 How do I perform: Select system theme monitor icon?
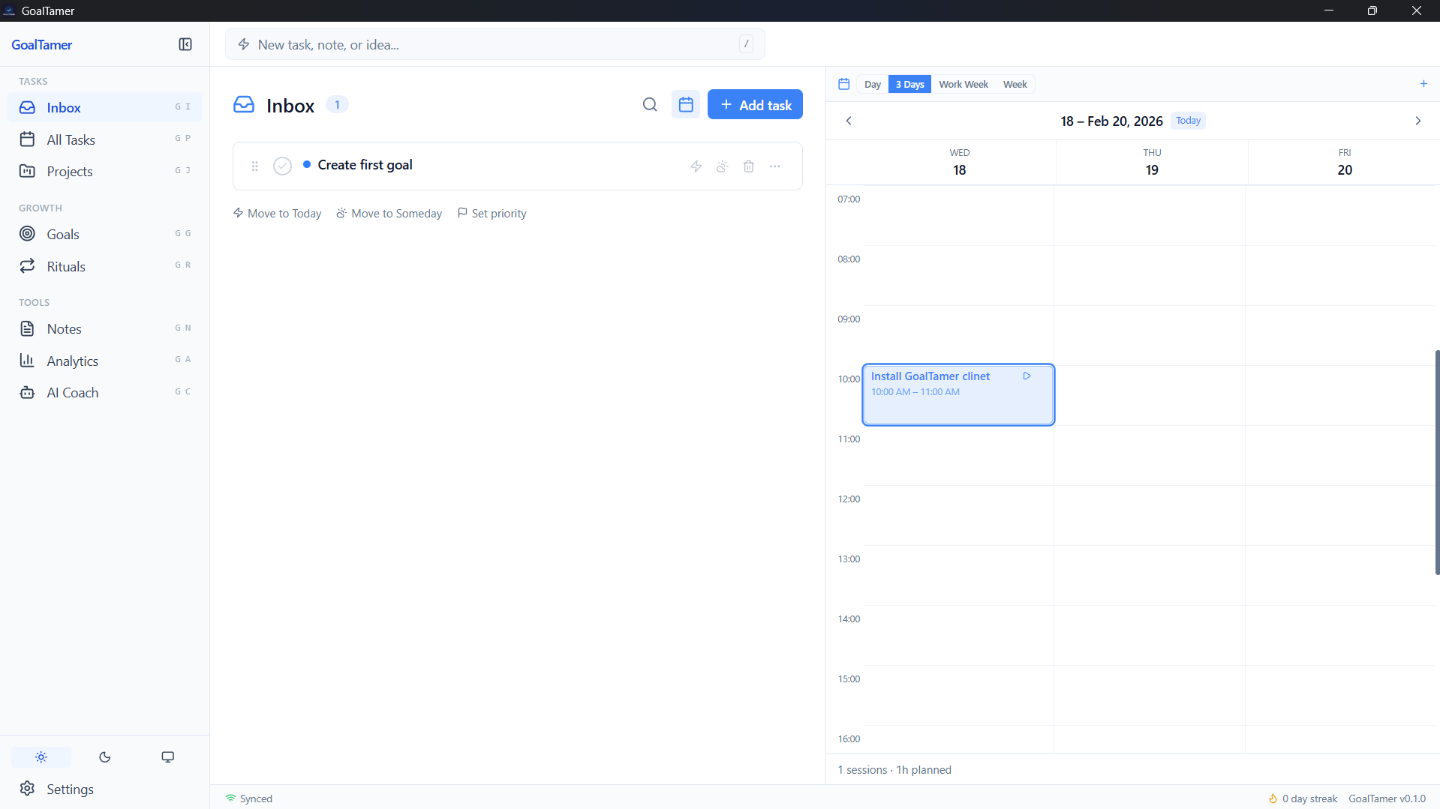168,757
